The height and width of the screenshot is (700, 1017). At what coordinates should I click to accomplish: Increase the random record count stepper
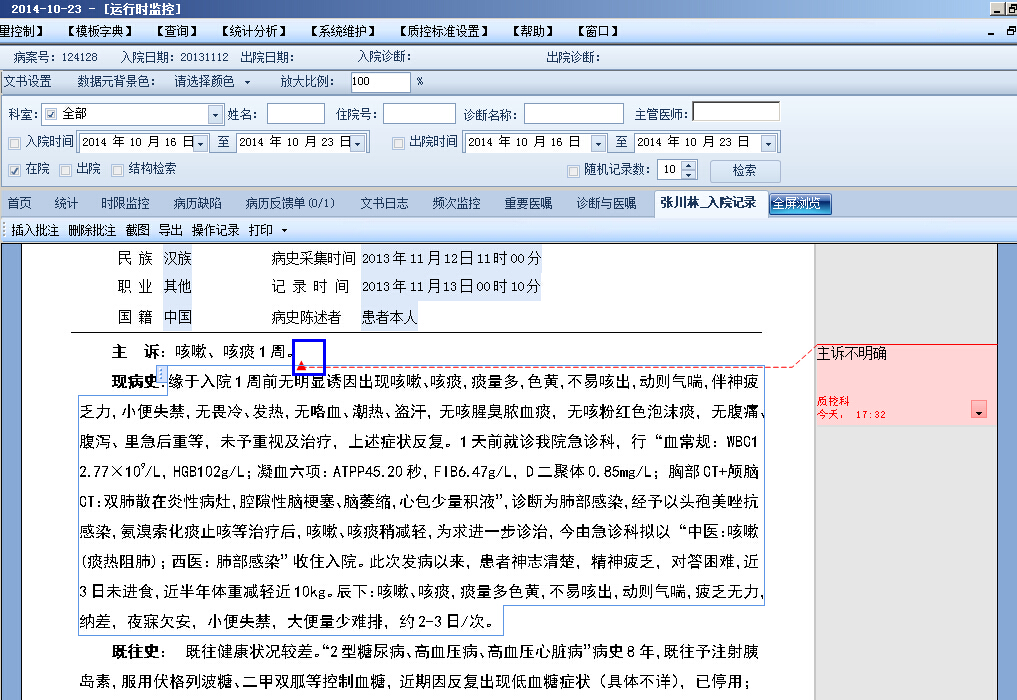pos(689,165)
